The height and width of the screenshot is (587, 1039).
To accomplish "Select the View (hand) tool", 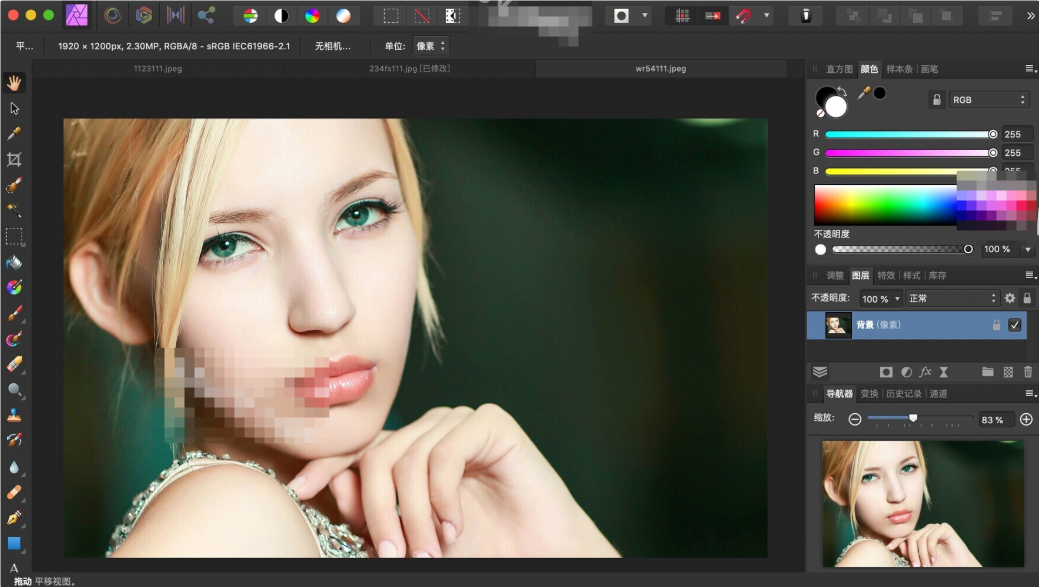I will click(x=14, y=83).
